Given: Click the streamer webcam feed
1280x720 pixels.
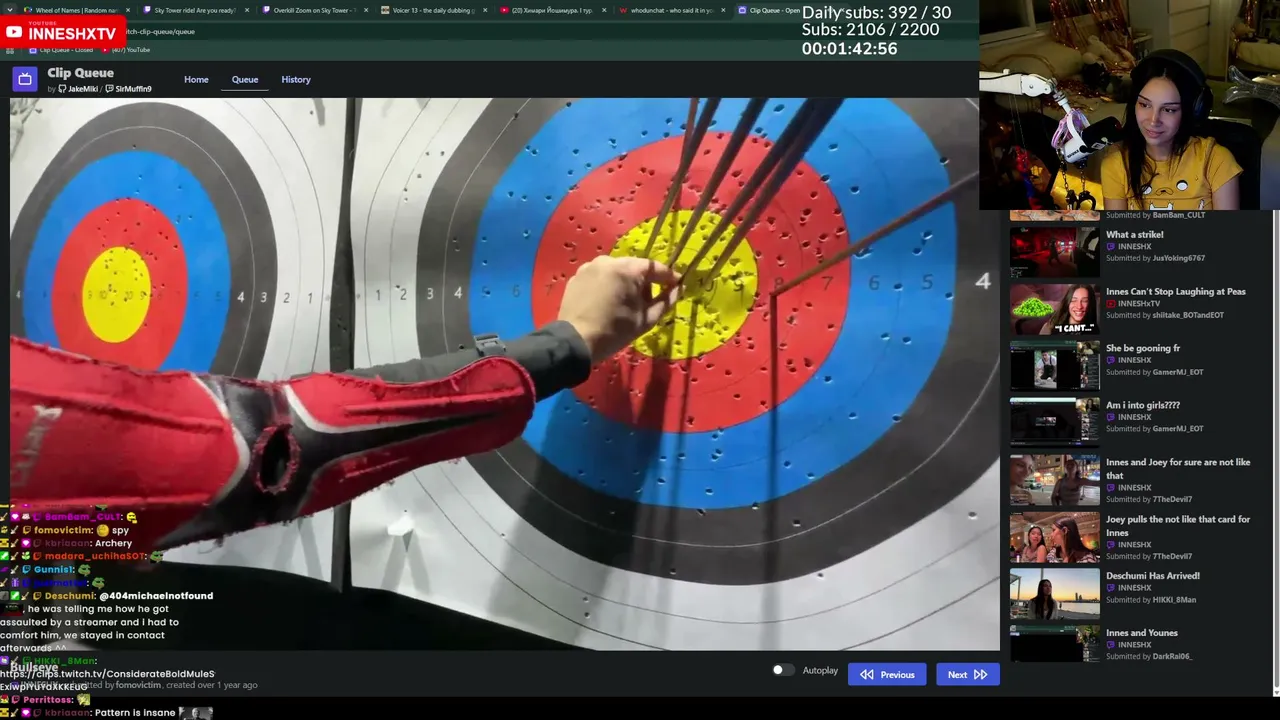Looking at the screenshot, I should pos(1130,105).
